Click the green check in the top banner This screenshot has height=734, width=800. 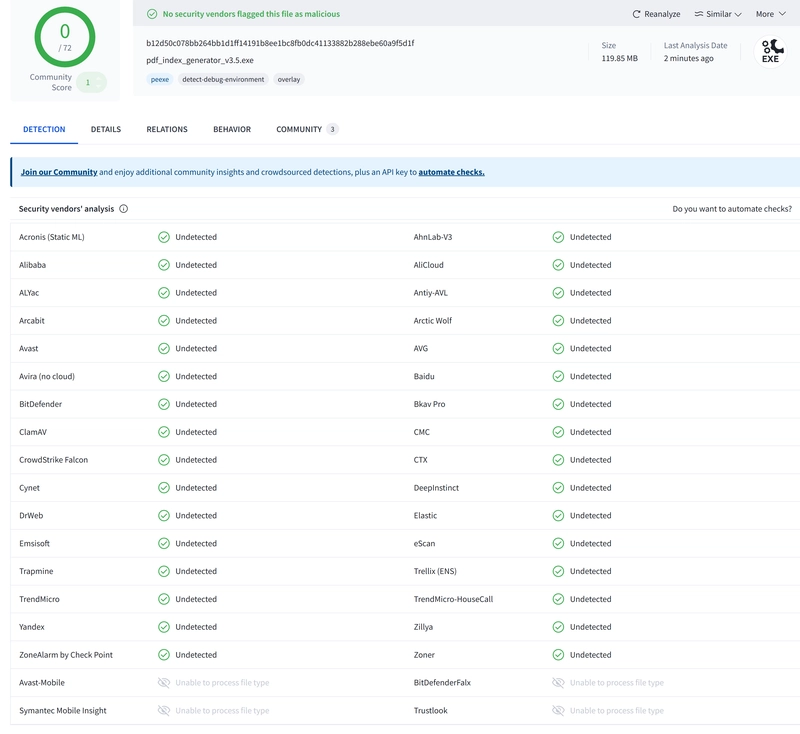pos(152,14)
